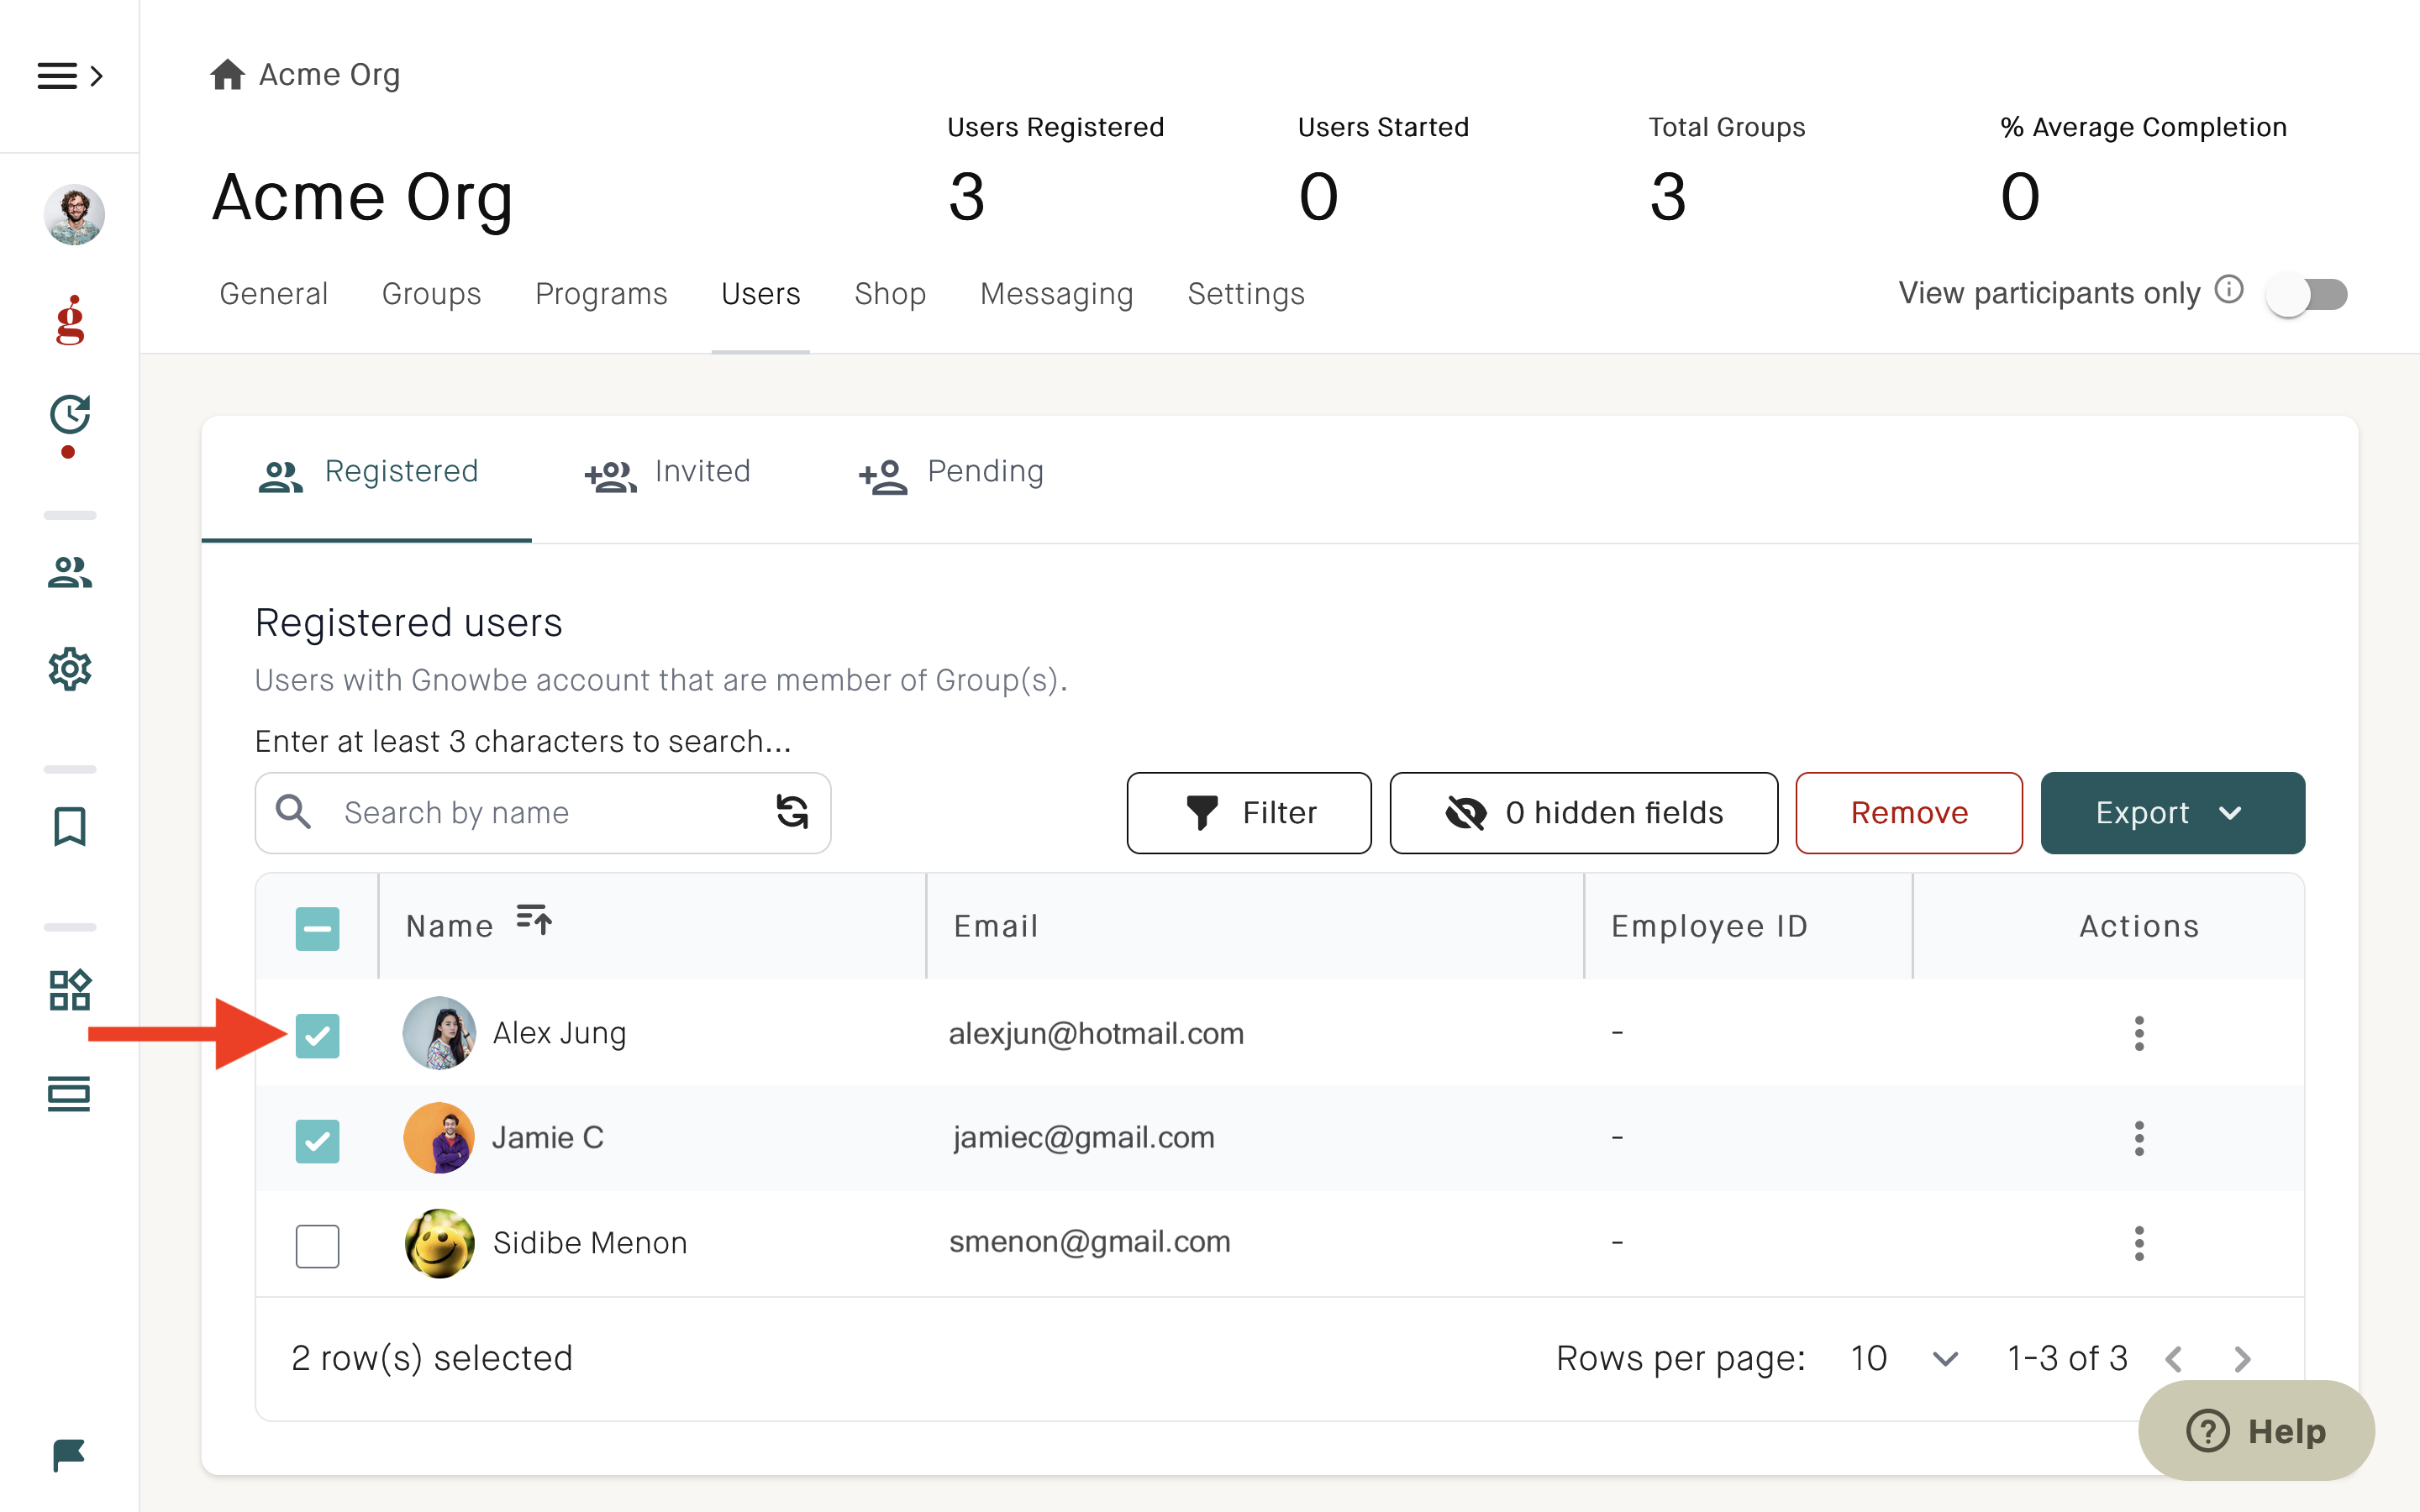Expand the sidebar hamburger menu
Viewport: 2420px width, 1512px height.
(x=69, y=76)
